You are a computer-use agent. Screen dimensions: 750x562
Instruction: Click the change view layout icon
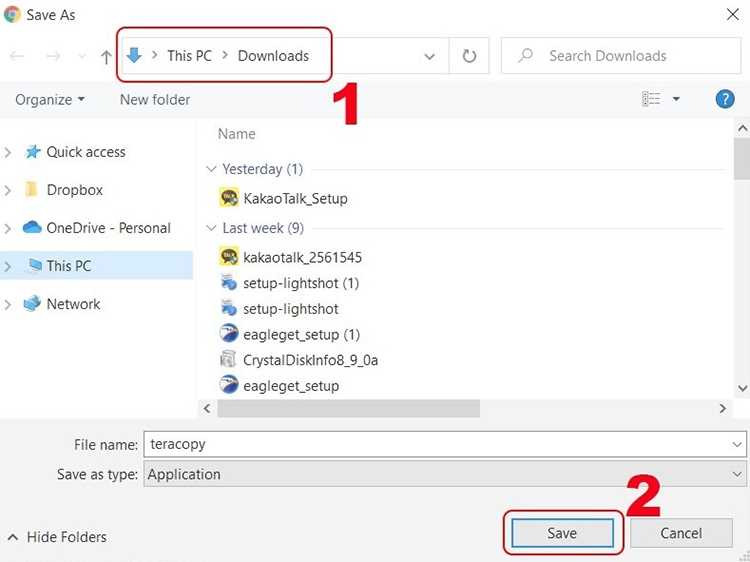tap(651, 99)
